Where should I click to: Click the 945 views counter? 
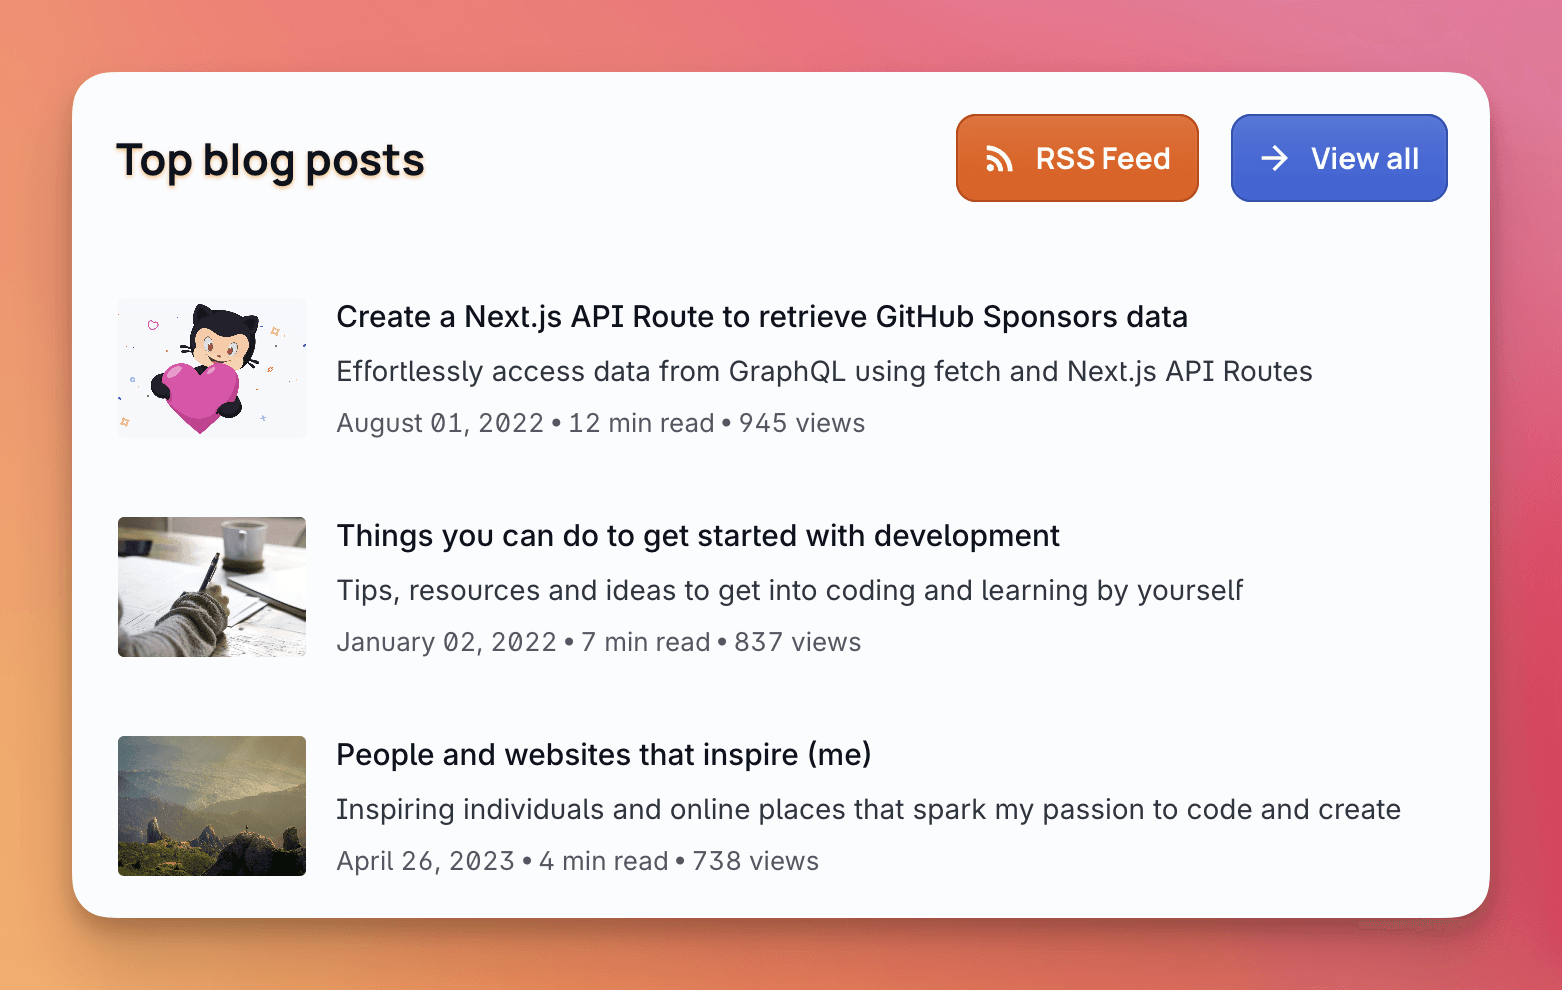(800, 422)
